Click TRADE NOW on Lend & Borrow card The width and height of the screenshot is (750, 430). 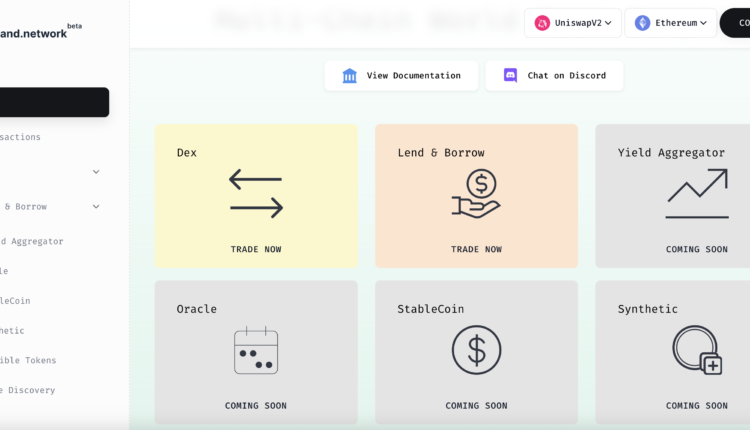[476, 249]
